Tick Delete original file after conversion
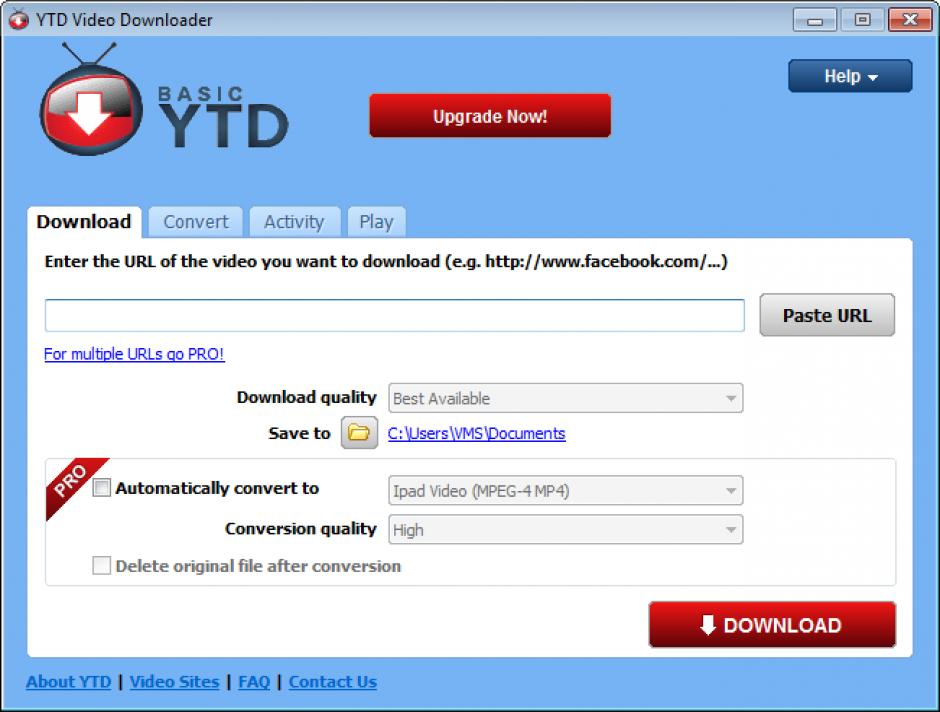Image resolution: width=940 pixels, height=712 pixels. (102, 565)
